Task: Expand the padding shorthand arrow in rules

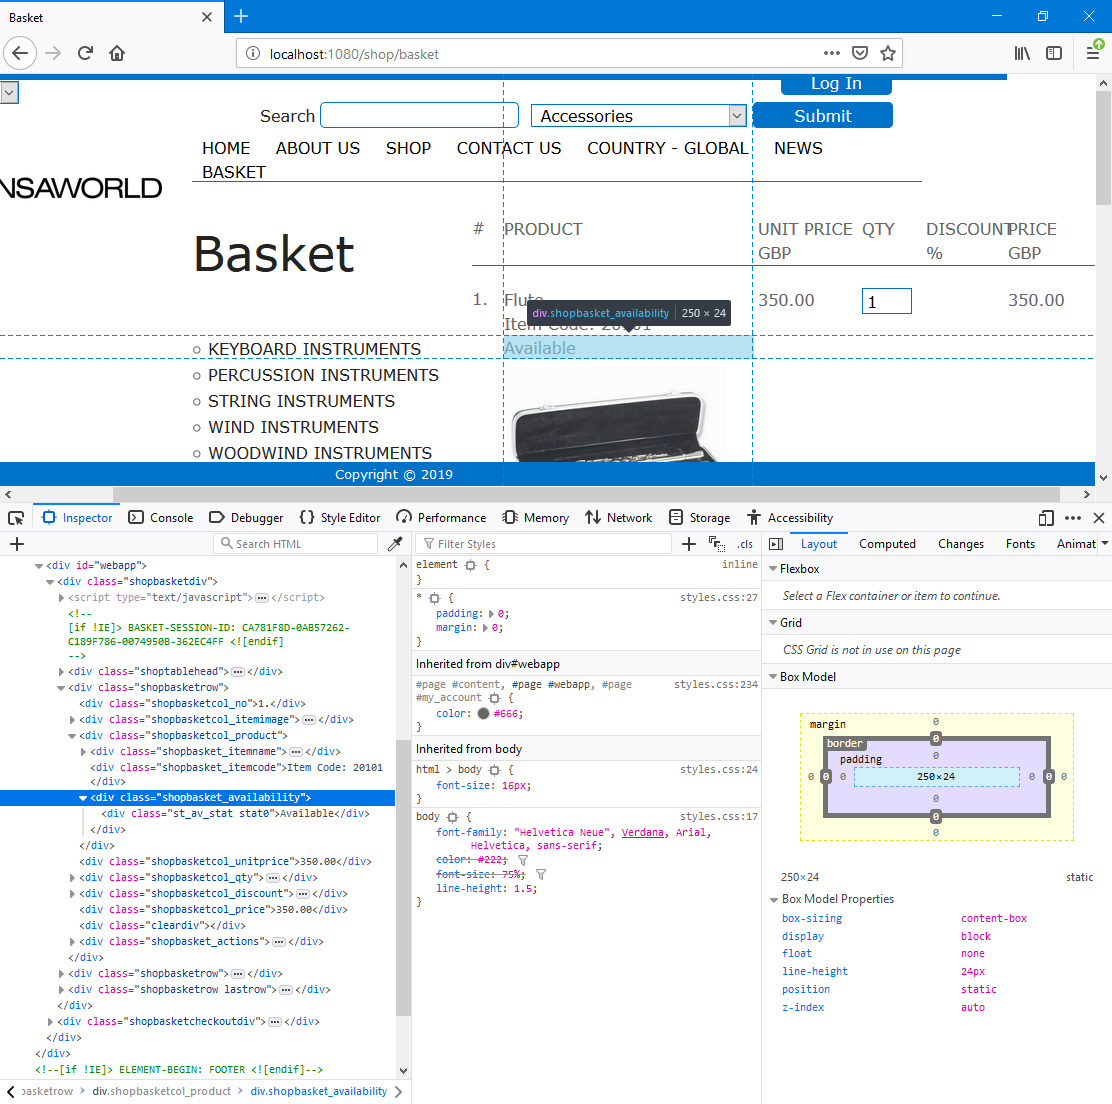Action: pyautogui.click(x=491, y=614)
